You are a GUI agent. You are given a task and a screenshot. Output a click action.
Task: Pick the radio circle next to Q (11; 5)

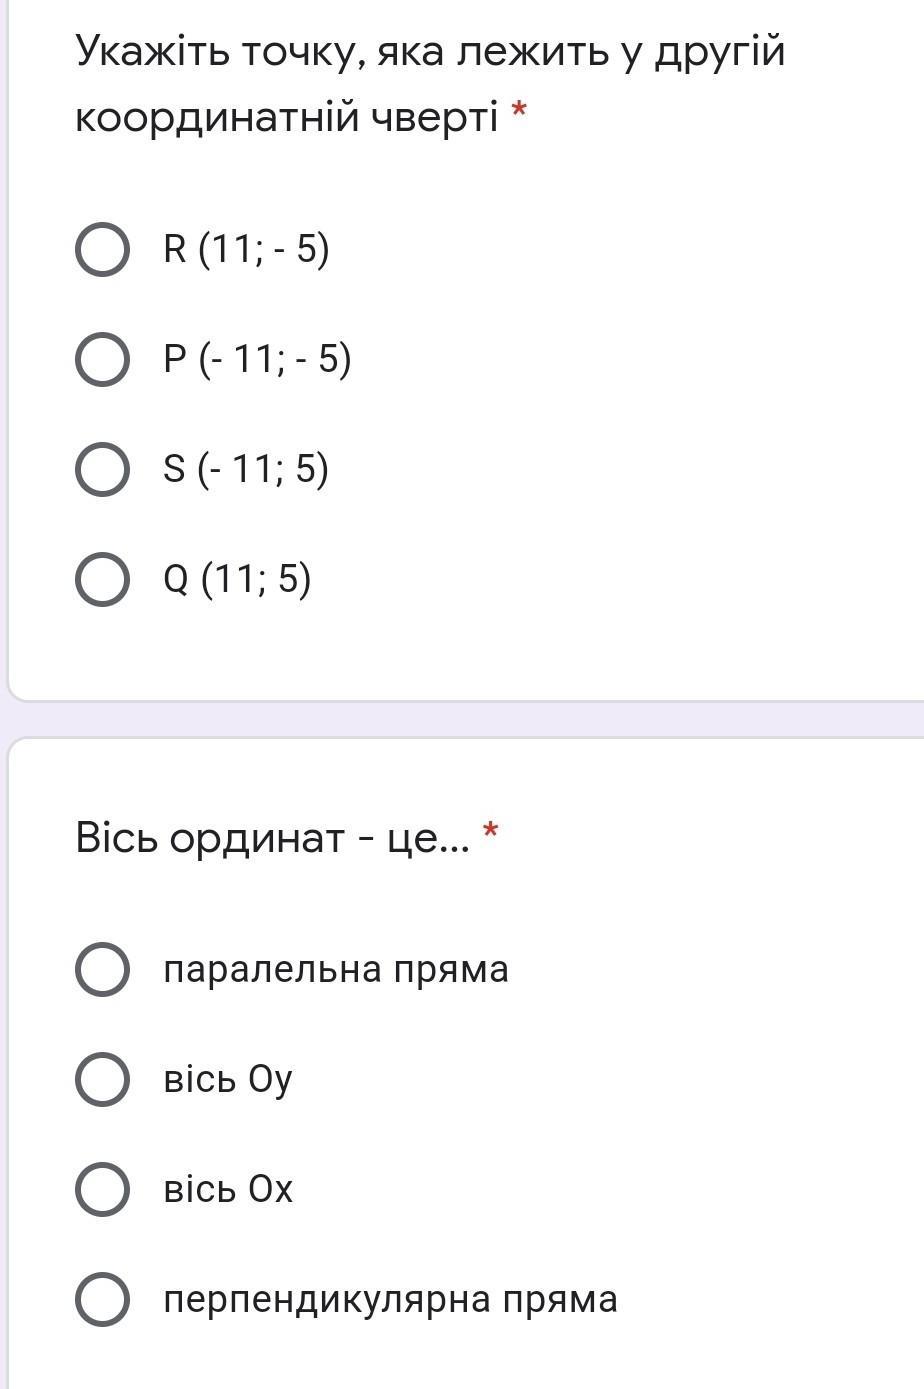click(x=102, y=580)
